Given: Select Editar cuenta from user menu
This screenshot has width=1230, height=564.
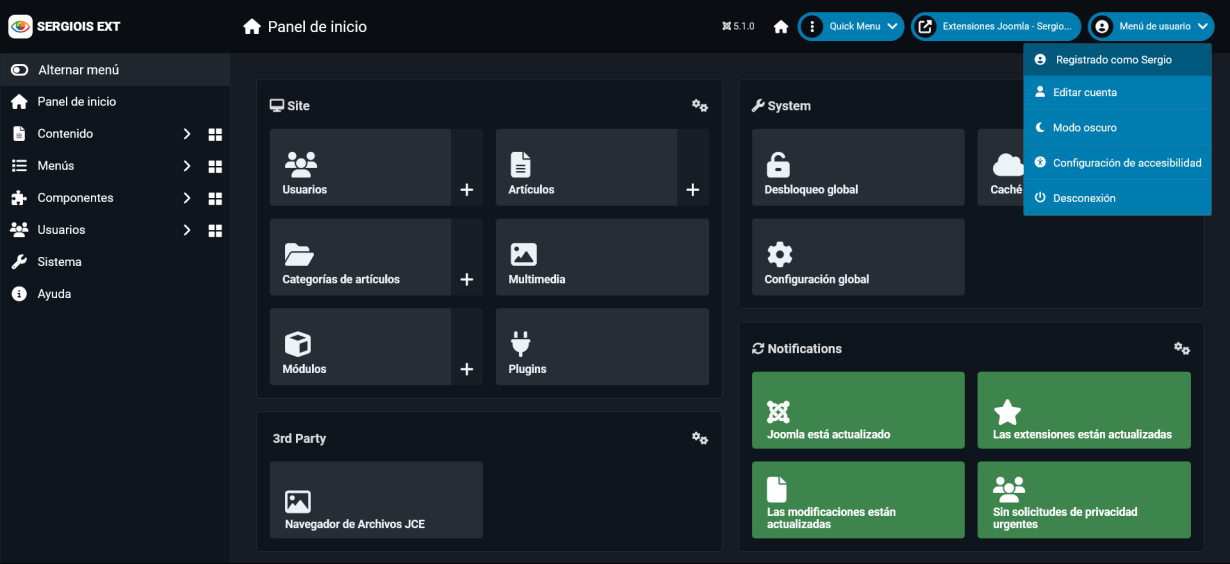Looking at the screenshot, I should pos(1117,92).
